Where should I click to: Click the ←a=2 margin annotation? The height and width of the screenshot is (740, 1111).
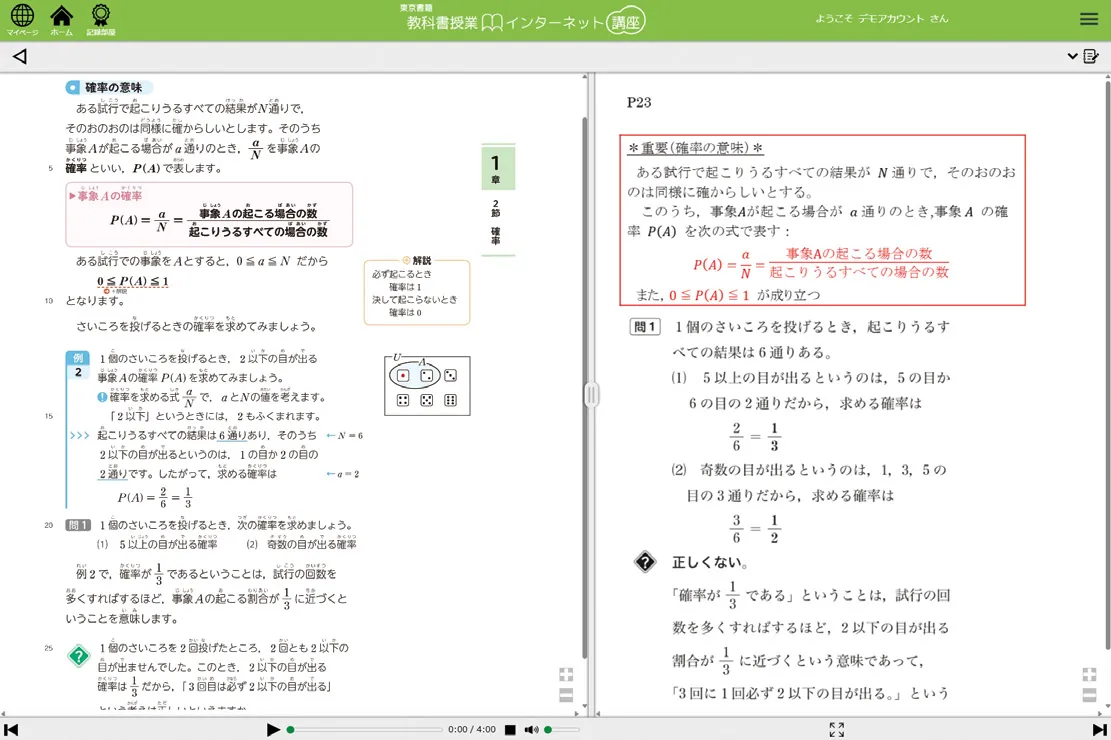click(x=343, y=473)
